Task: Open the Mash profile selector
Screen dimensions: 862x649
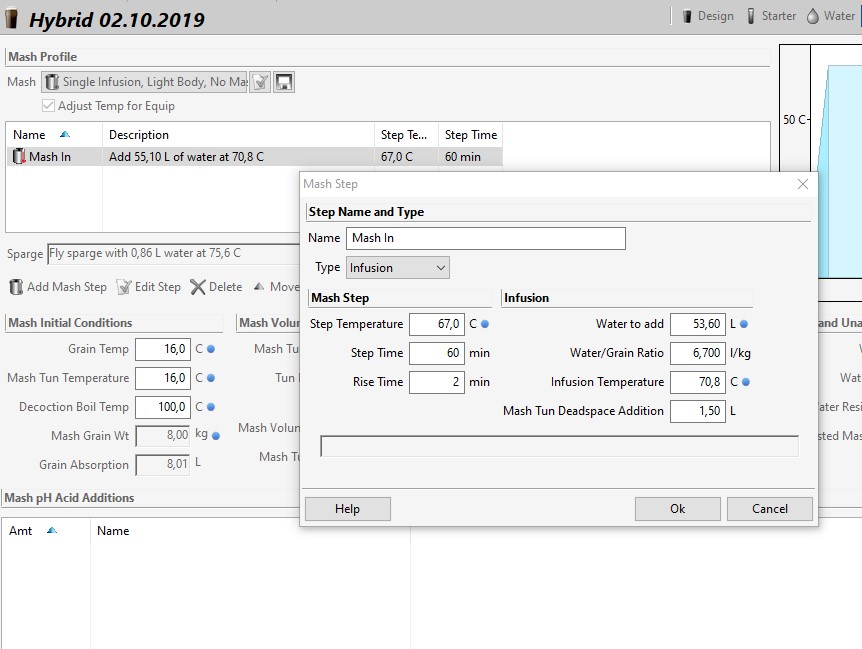Action: pos(145,82)
